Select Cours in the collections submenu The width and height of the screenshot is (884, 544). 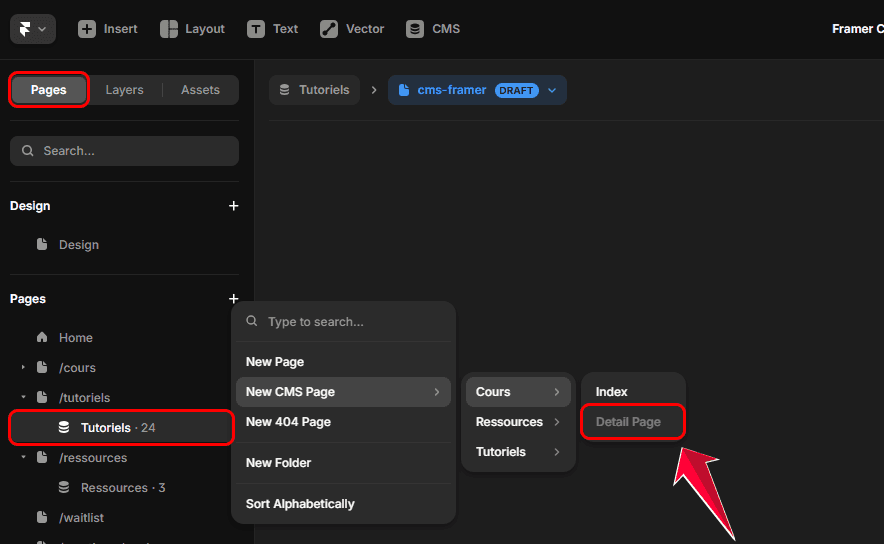[x=518, y=392]
